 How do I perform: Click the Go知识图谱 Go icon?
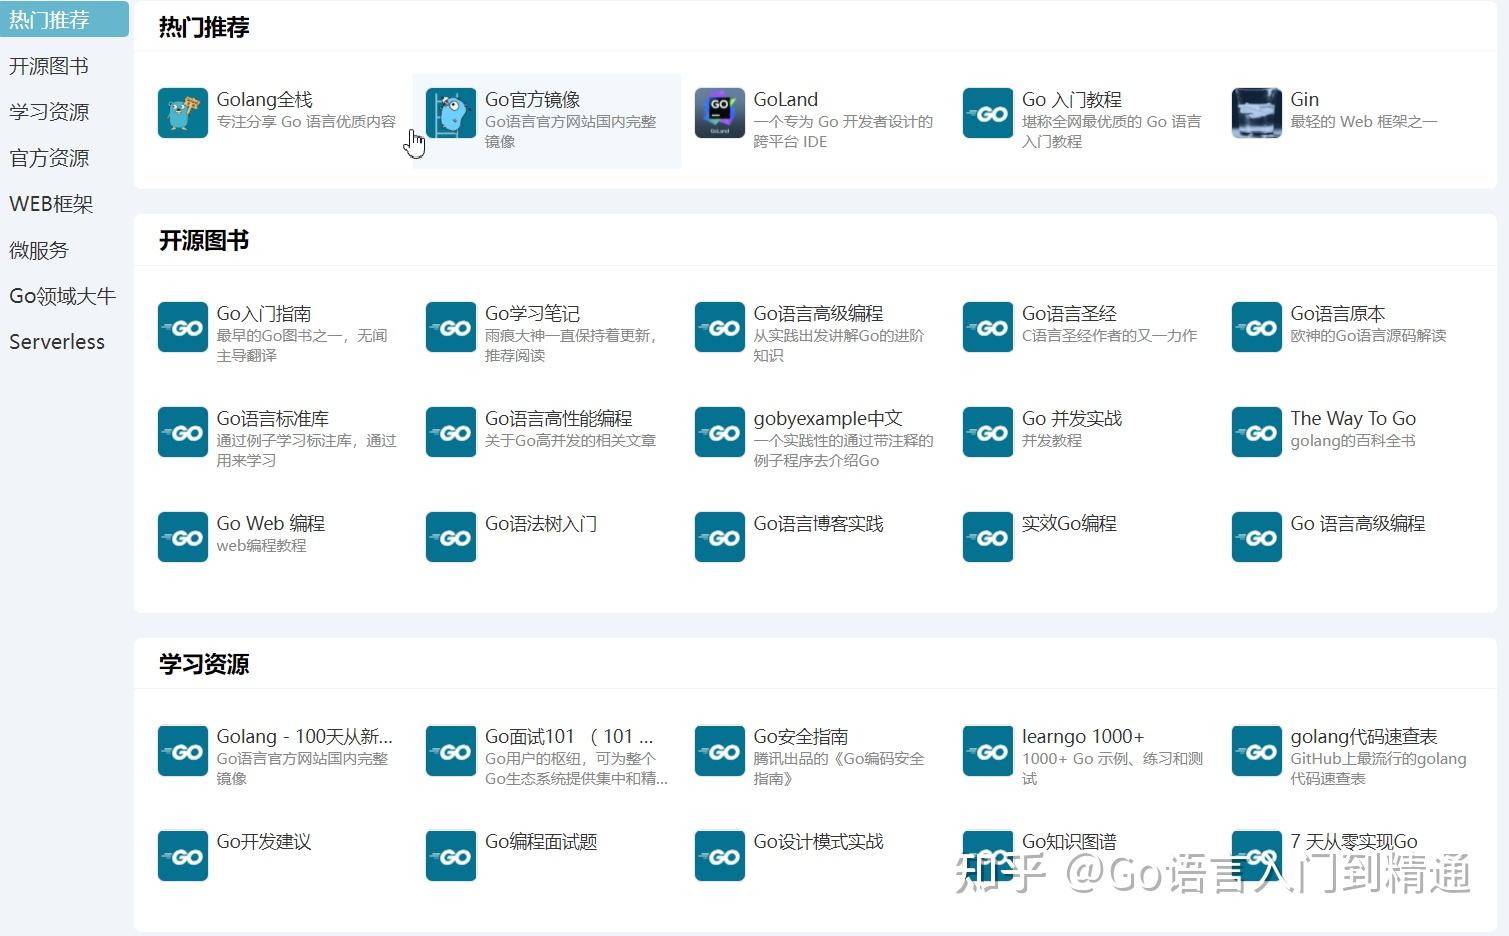pyautogui.click(x=987, y=856)
